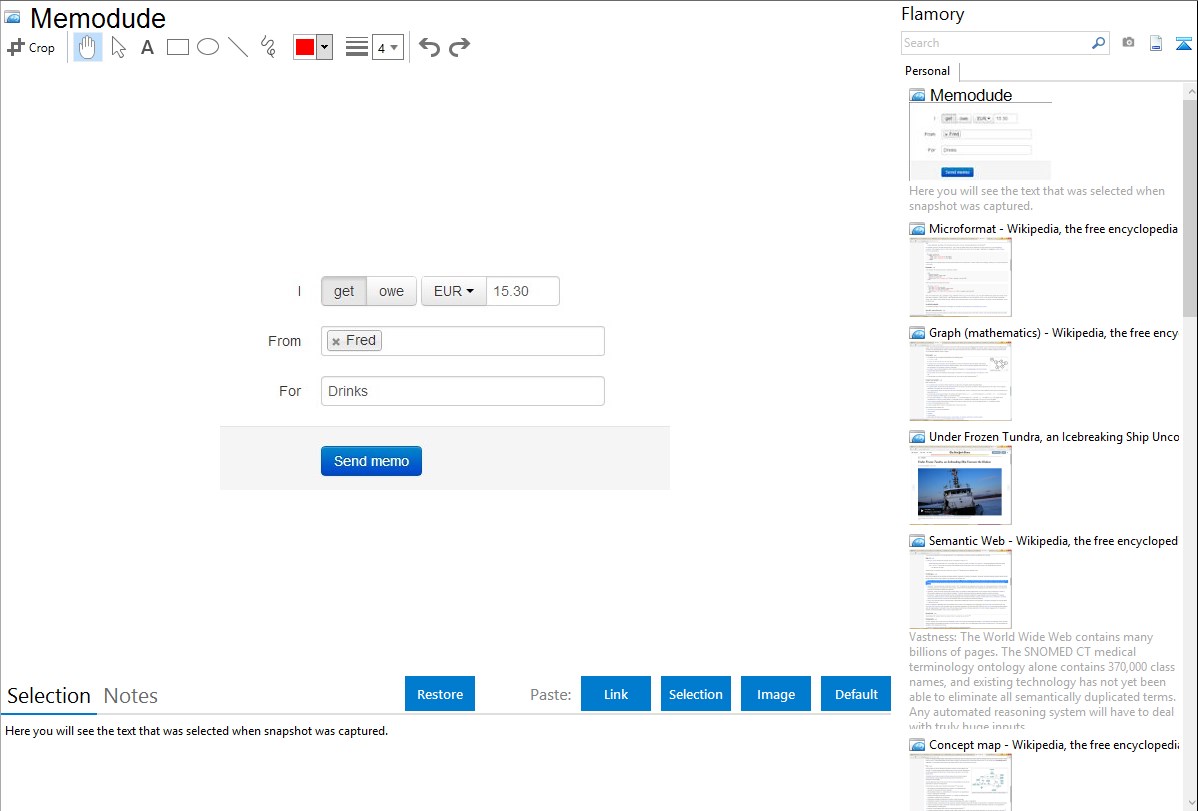Click the camera capture icon
Viewport: 1198px width, 811px height.
(x=1128, y=43)
